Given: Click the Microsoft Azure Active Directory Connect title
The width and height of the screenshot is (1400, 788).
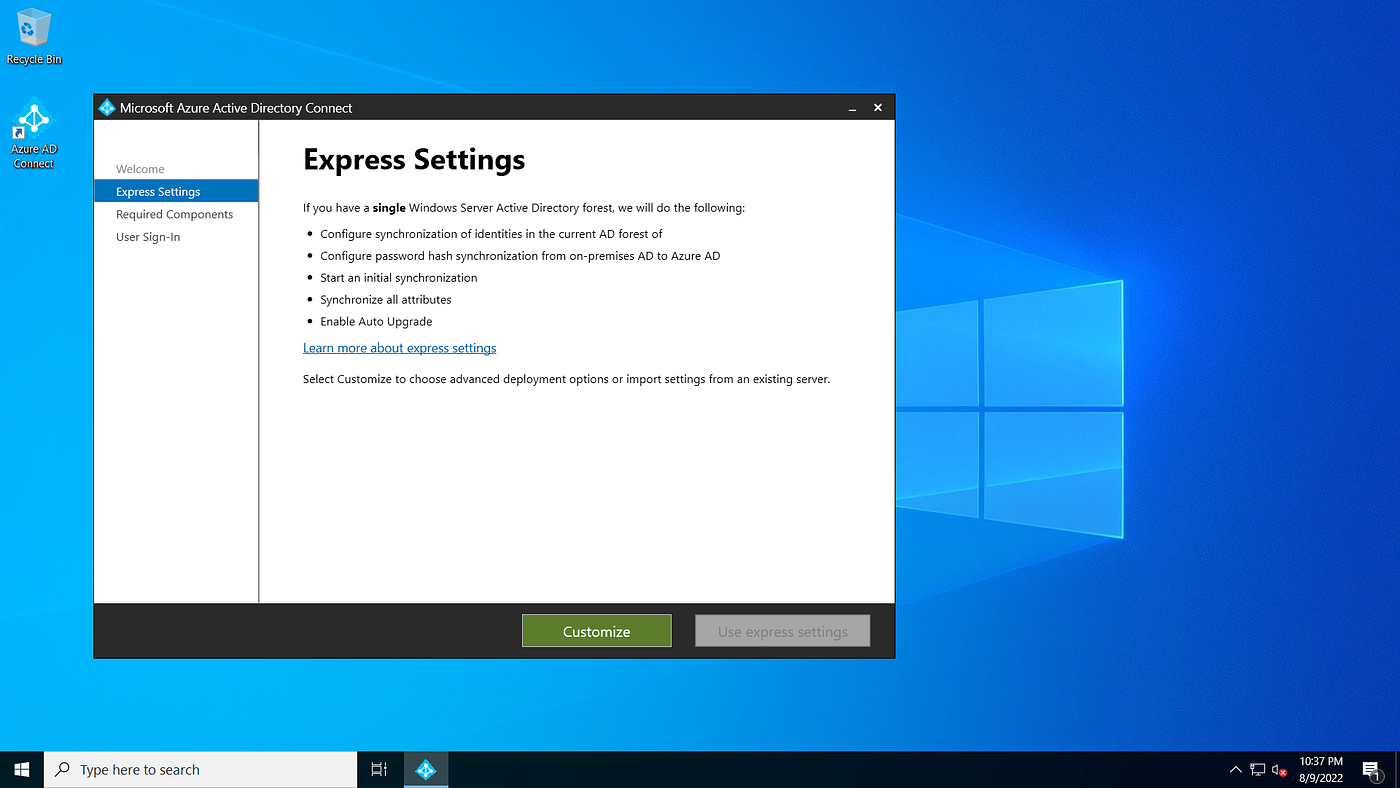Looking at the screenshot, I should 236,108.
